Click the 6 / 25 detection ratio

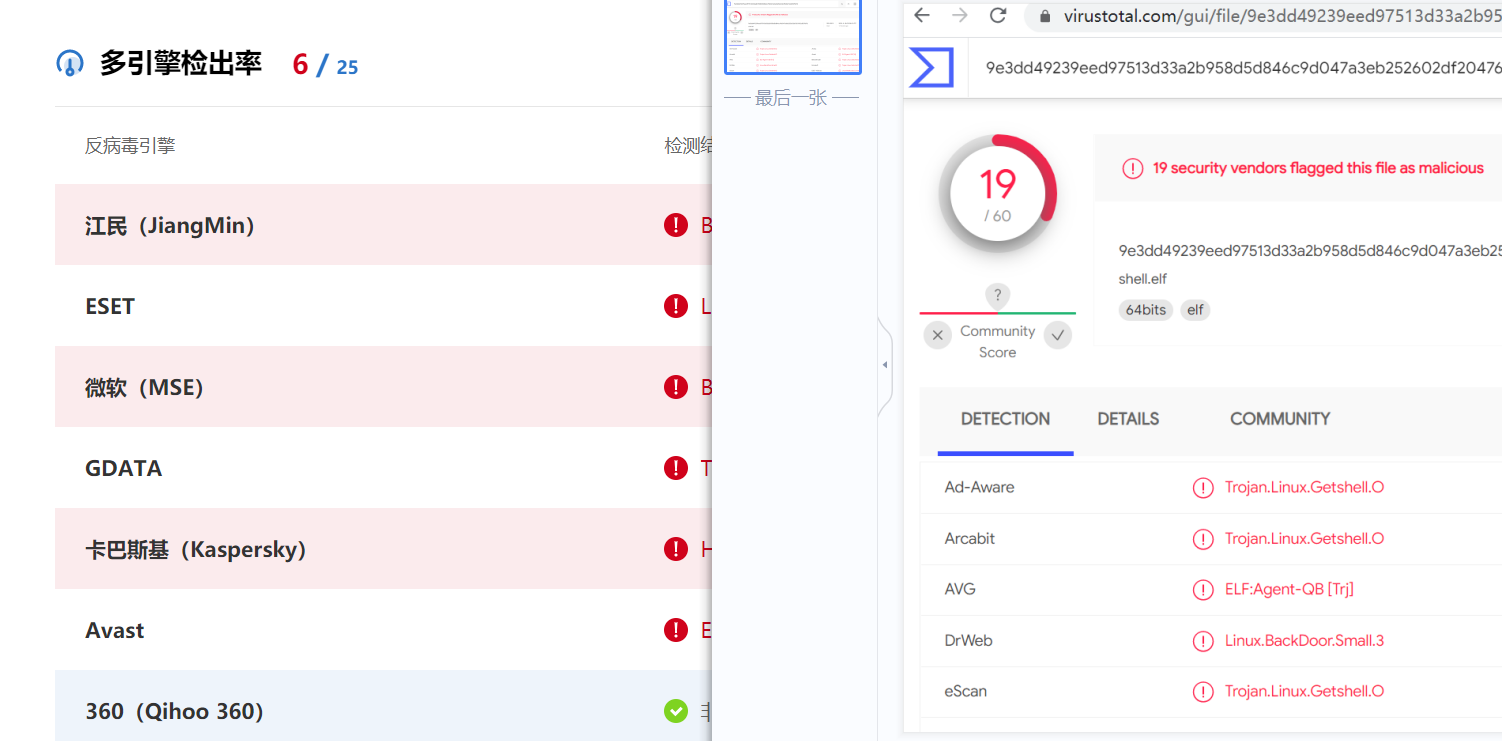click(325, 65)
